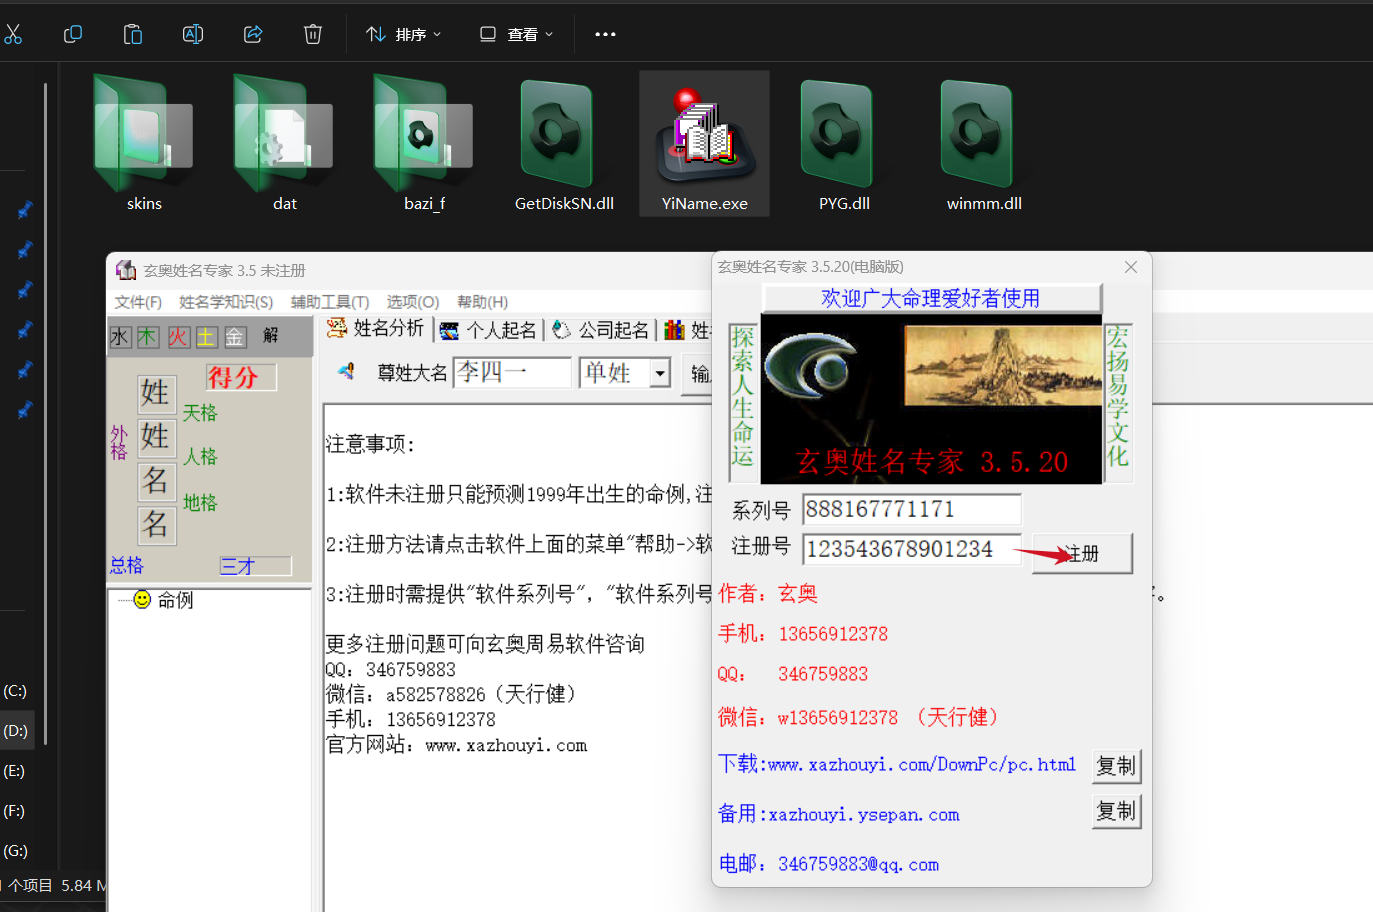Screen dimensions: 1373x912
Task: Open the 排序 sort dropdown
Action: click(x=404, y=34)
